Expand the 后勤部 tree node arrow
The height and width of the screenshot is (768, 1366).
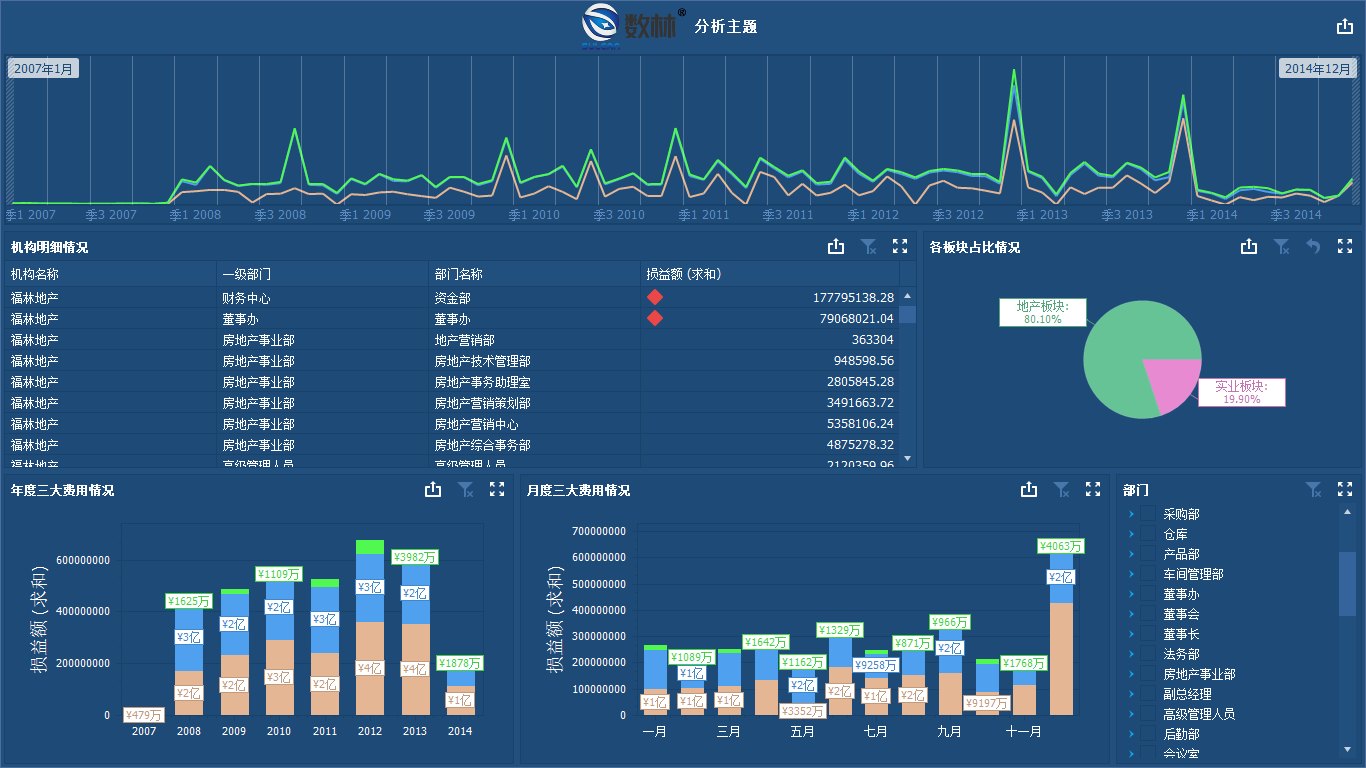coord(1131,733)
